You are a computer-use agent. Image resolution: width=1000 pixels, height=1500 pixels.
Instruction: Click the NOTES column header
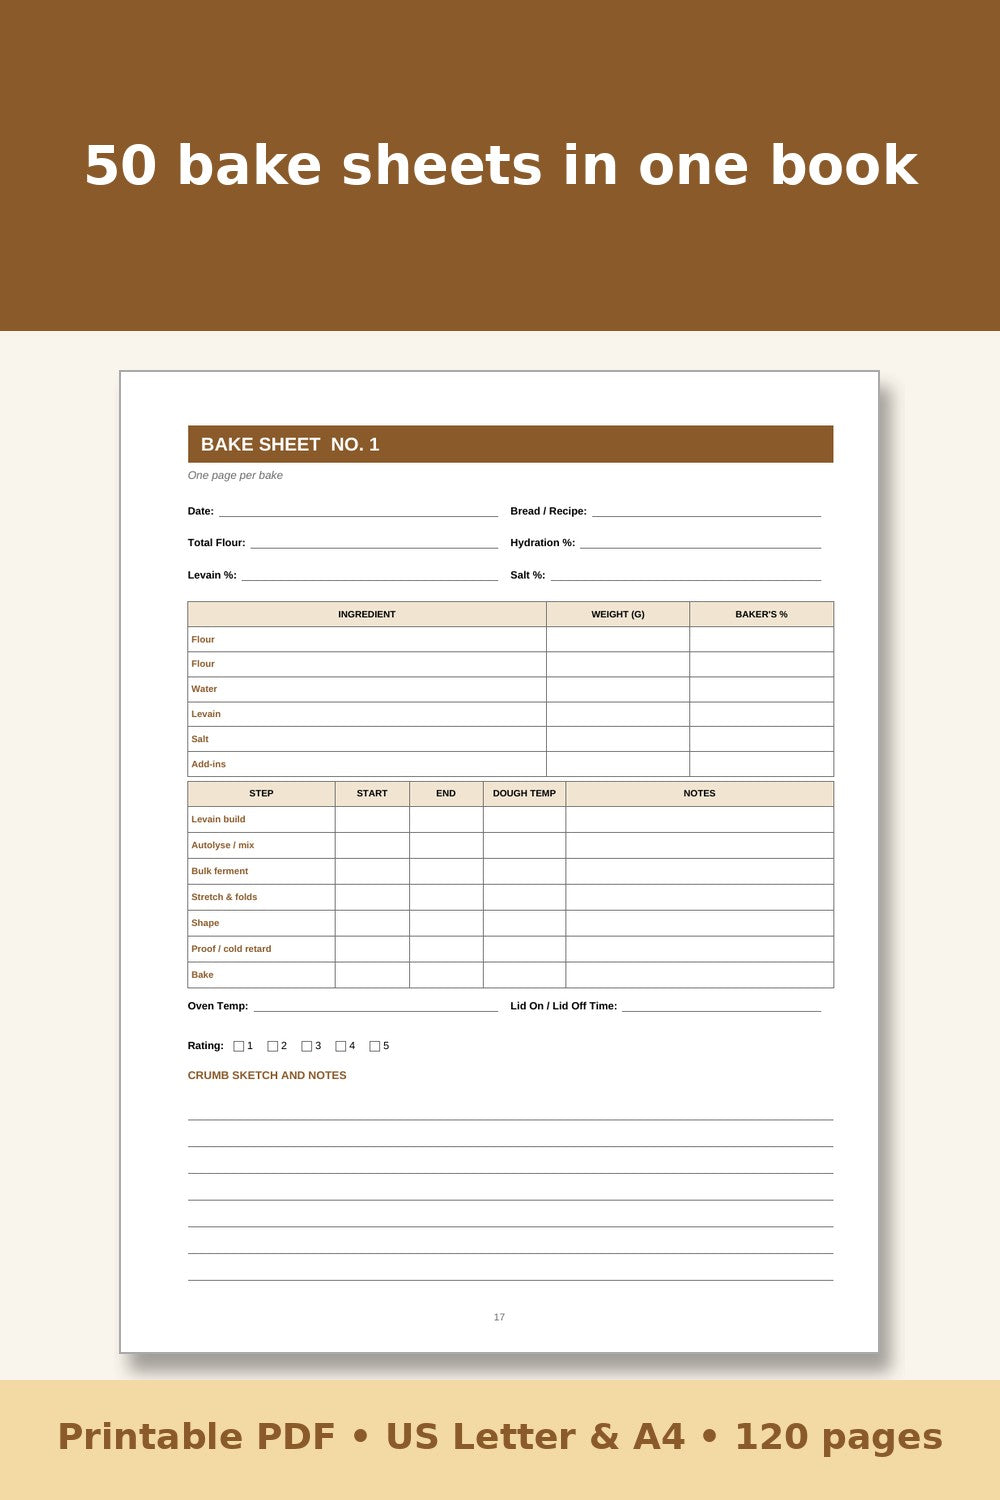(699, 793)
